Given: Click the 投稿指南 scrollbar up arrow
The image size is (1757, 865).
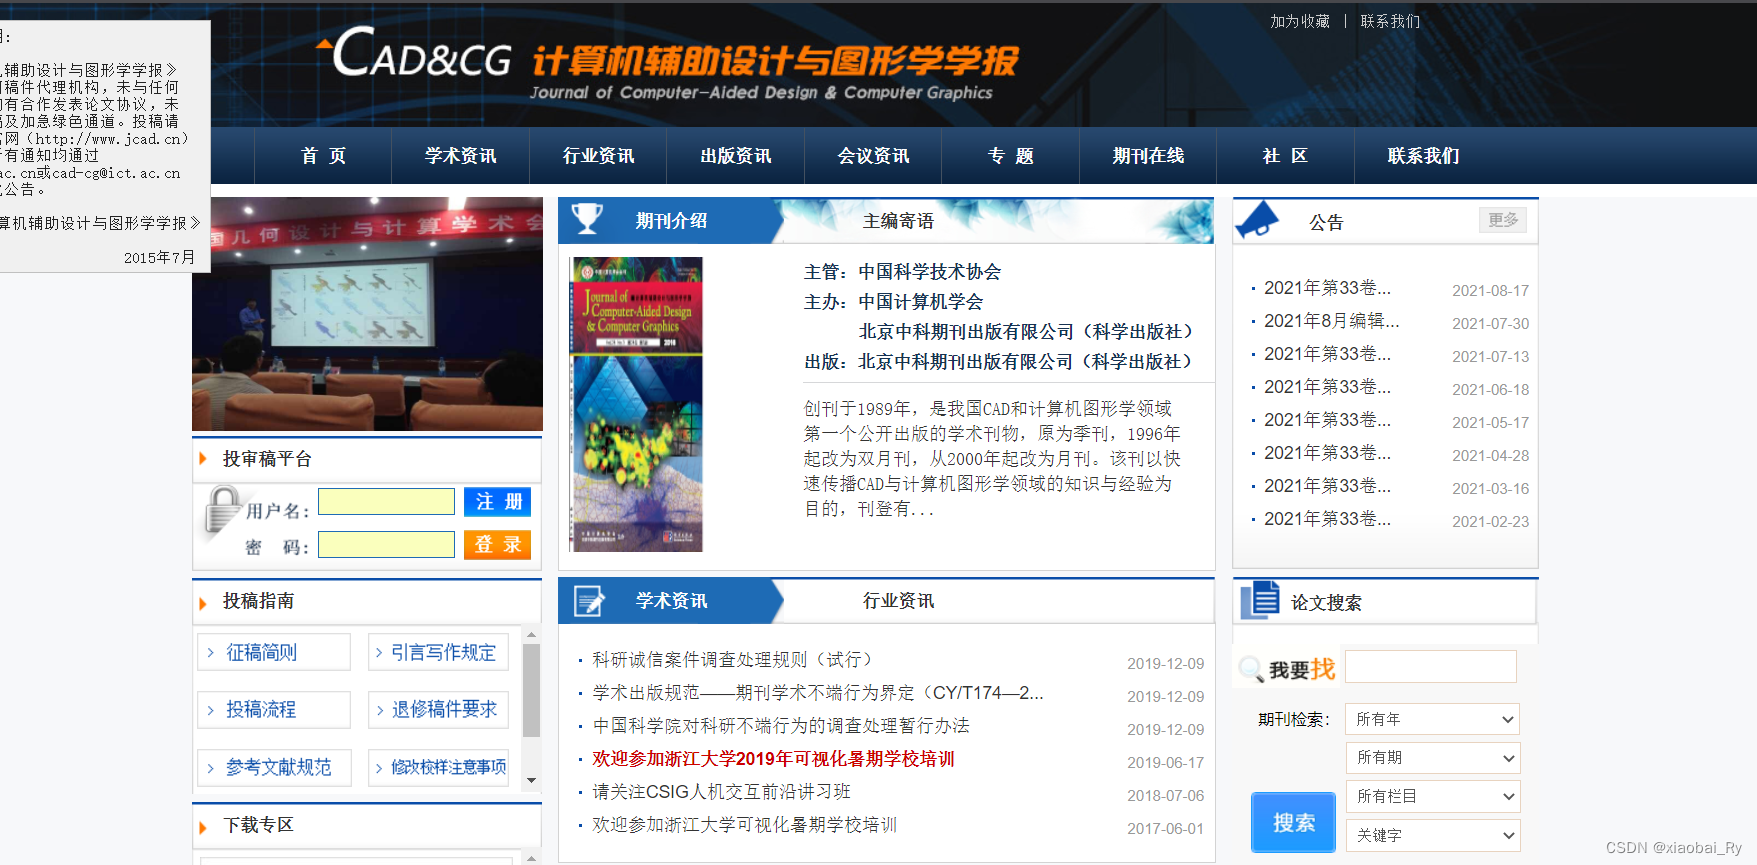Looking at the screenshot, I should pyautogui.click(x=531, y=634).
